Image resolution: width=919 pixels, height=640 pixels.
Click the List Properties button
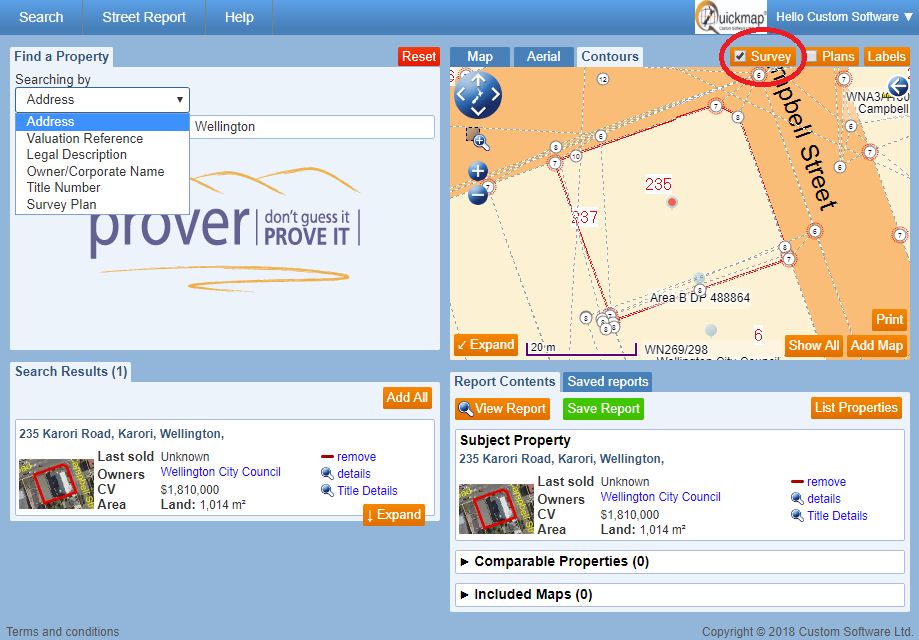[x=856, y=407]
